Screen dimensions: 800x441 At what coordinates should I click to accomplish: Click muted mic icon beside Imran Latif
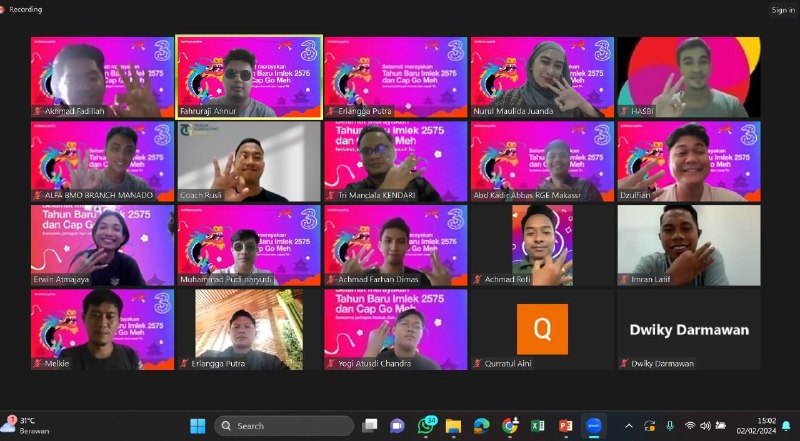624,280
